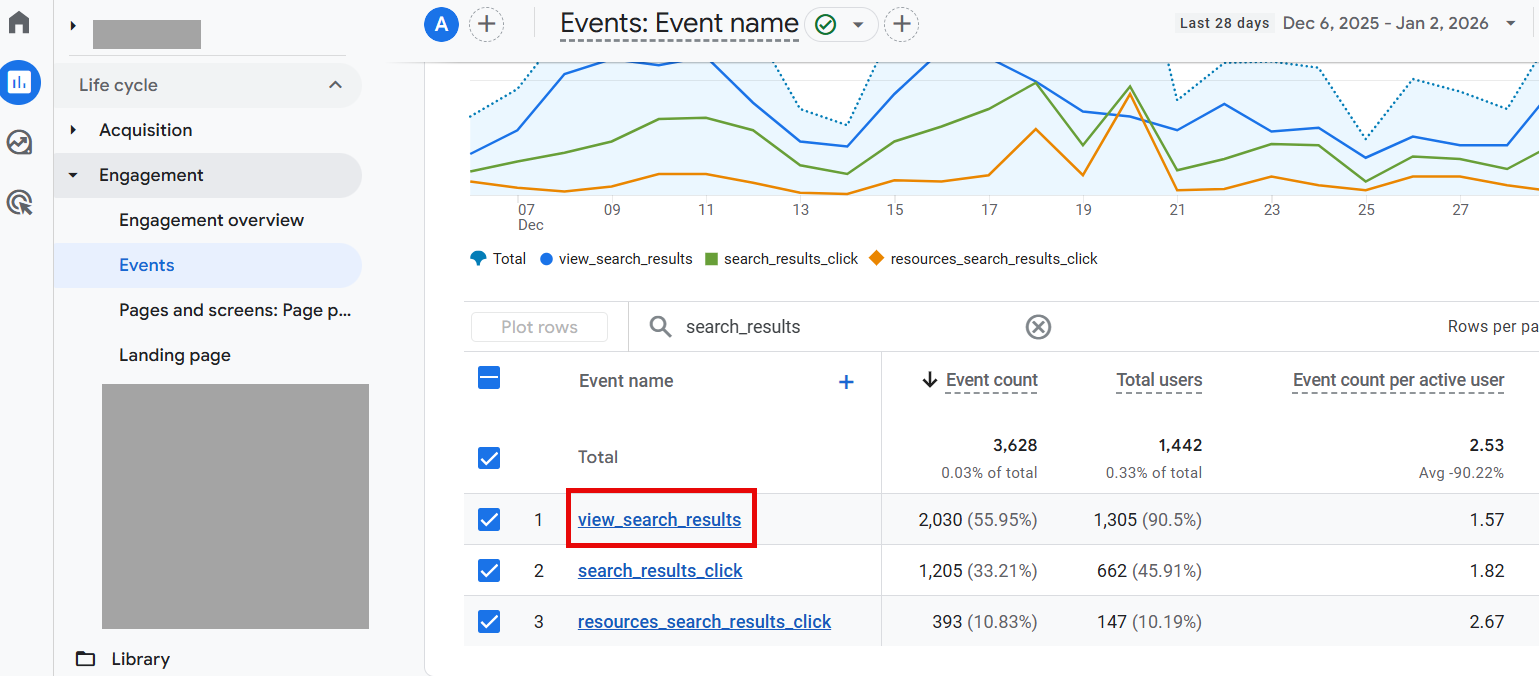
Task: Expand the Acquisition tree item
Action: [73, 130]
